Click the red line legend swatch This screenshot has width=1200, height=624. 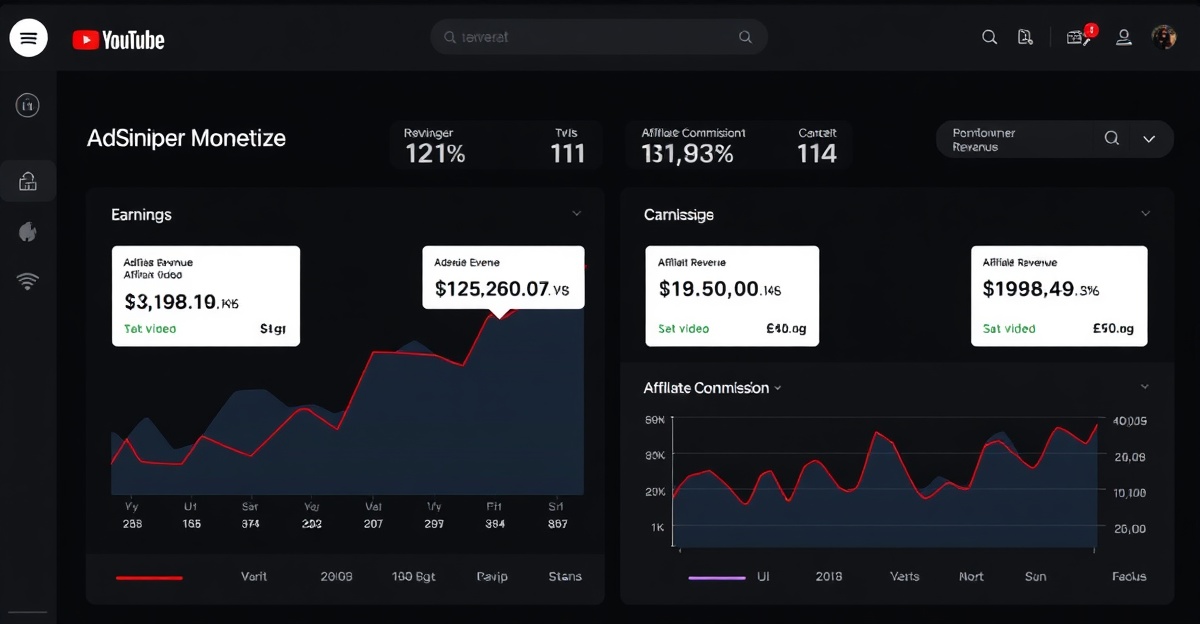[x=150, y=577]
